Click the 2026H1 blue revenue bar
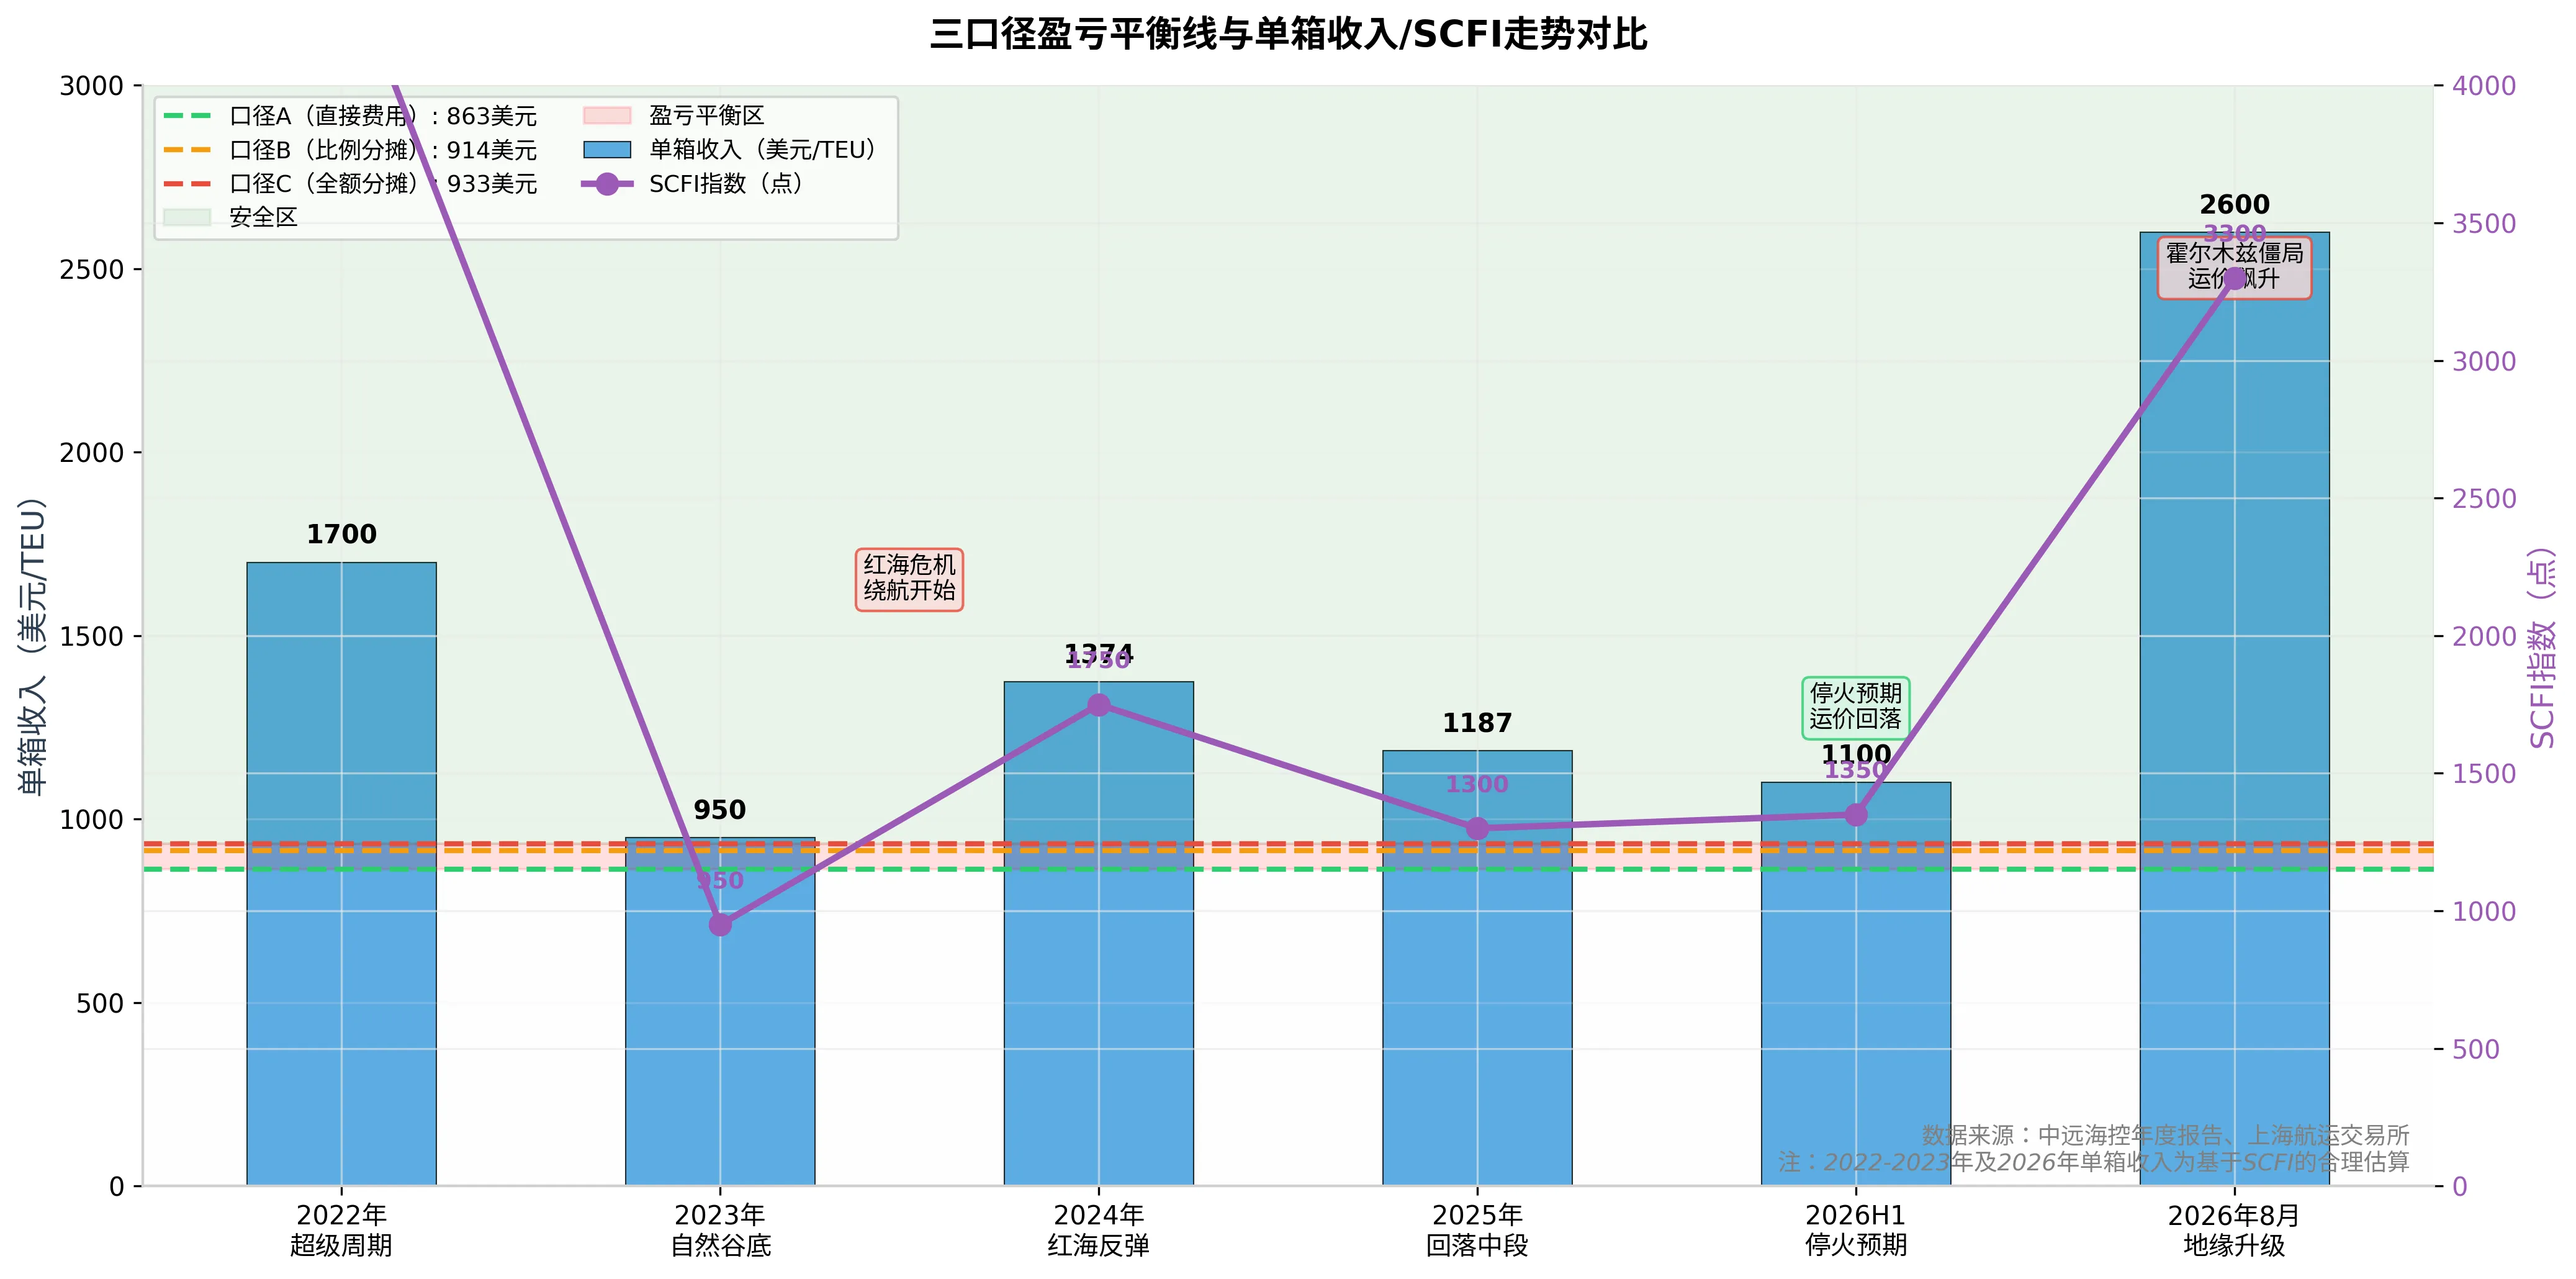This screenshot has height=1279, width=2576. (1856, 984)
